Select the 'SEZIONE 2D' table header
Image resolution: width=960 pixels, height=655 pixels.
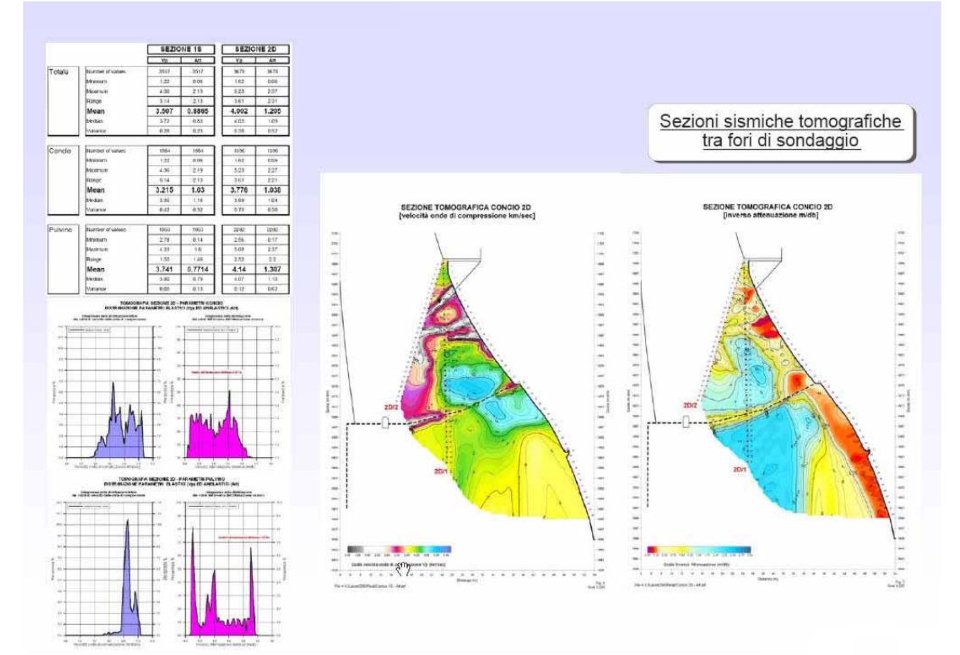[x=256, y=49]
